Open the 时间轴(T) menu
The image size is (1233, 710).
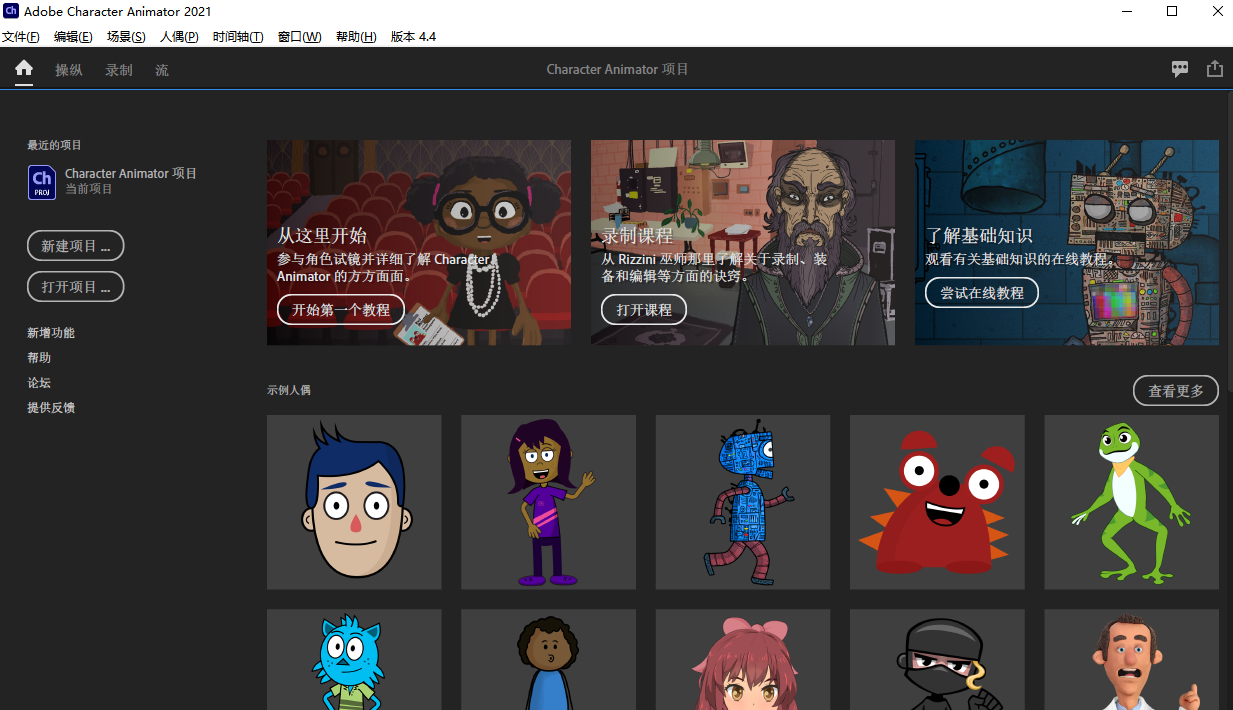238,37
